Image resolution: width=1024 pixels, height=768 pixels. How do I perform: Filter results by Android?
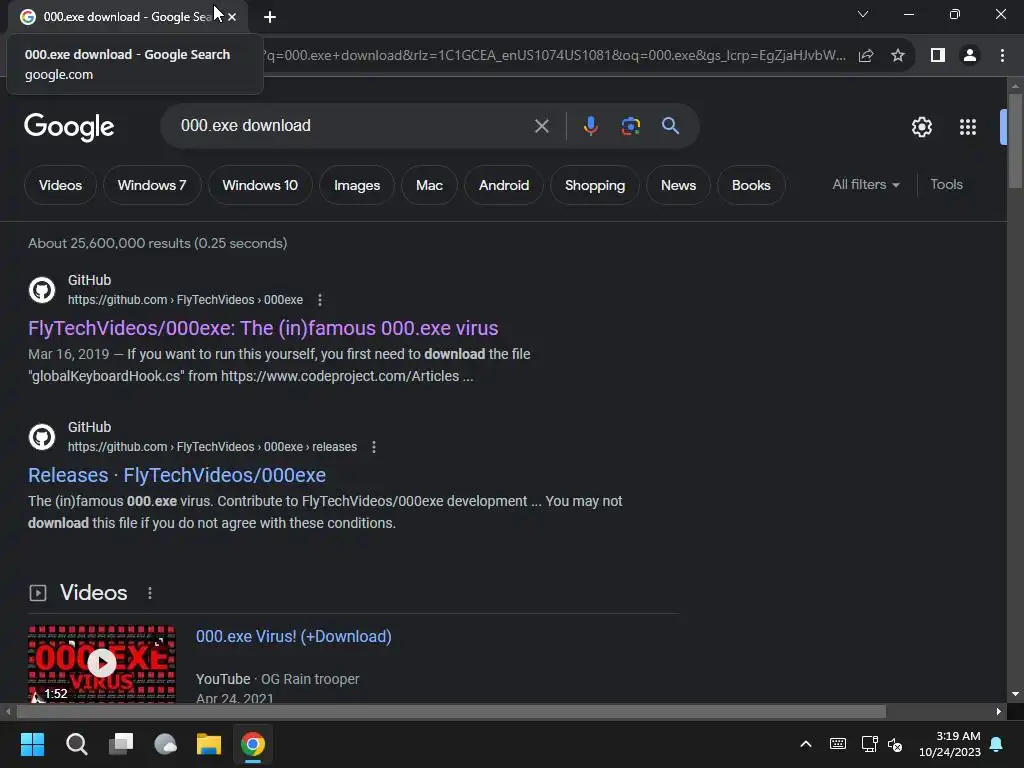click(504, 185)
